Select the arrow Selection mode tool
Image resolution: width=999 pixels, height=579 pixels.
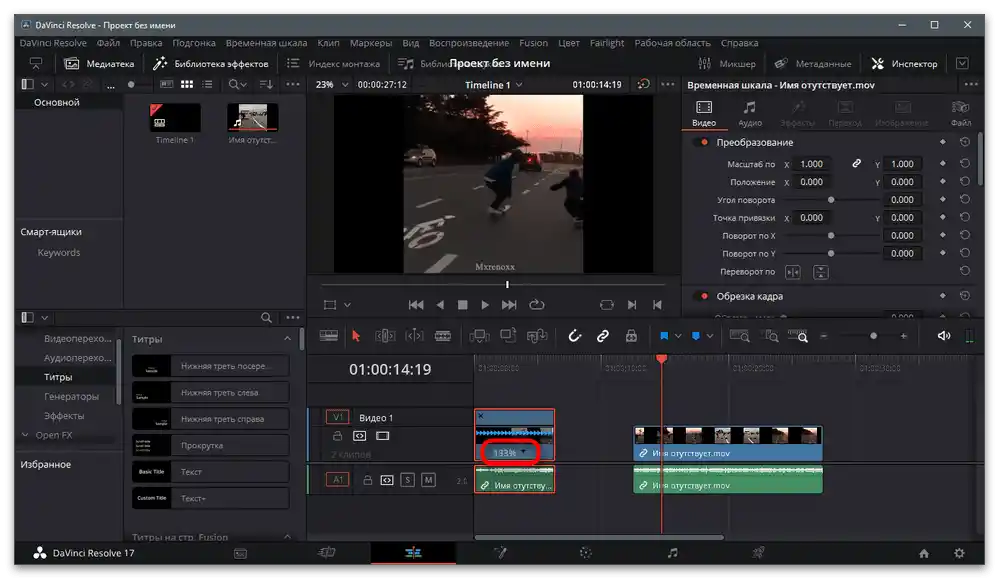click(356, 336)
